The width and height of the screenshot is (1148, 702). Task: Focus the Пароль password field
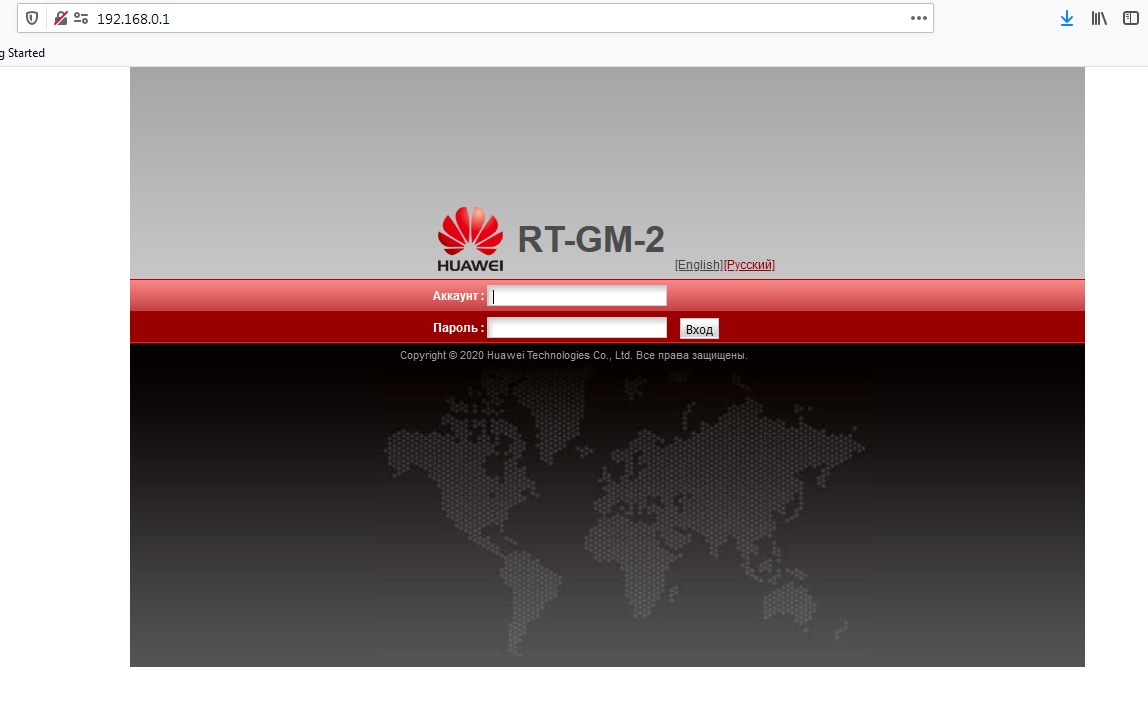pyautogui.click(x=576, y=328)
